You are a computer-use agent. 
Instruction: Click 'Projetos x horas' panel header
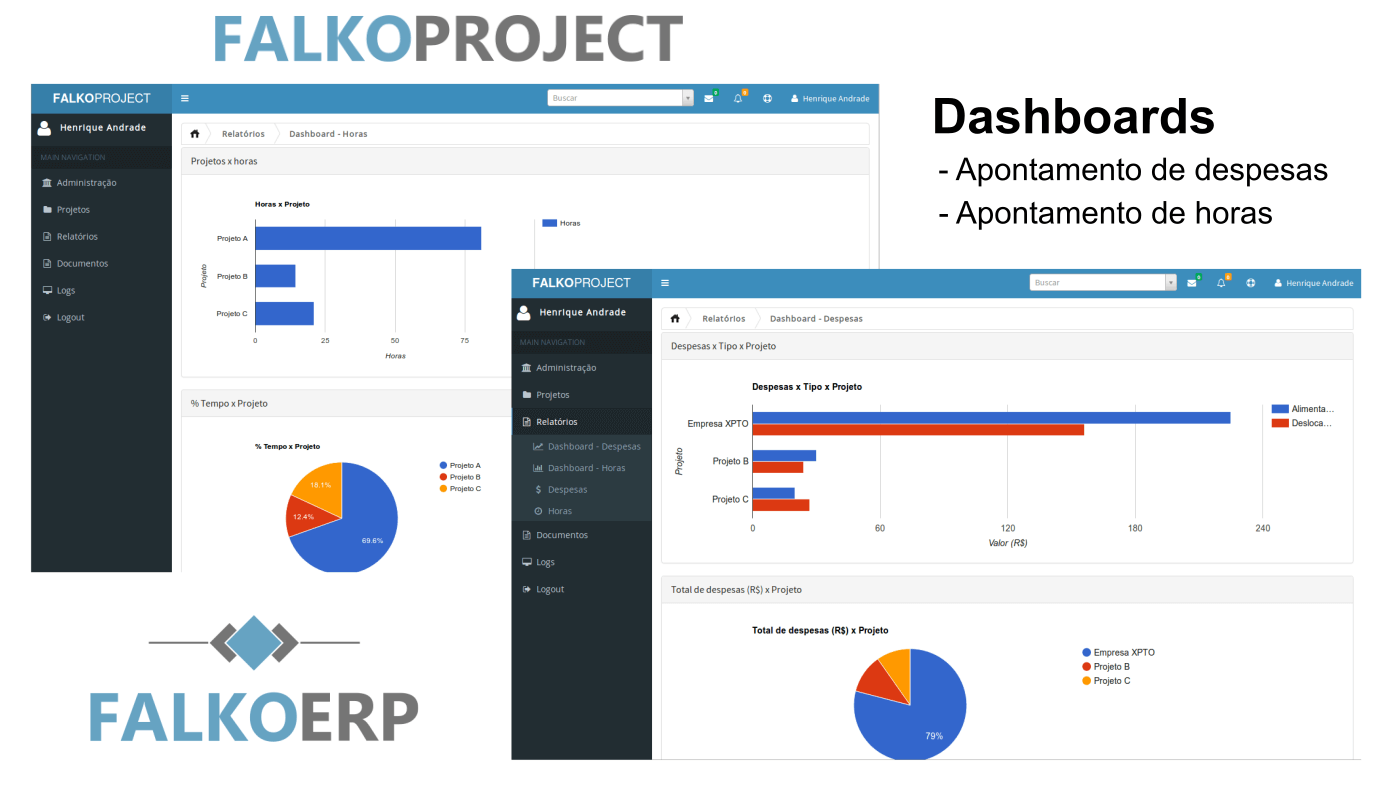(525, 161)
